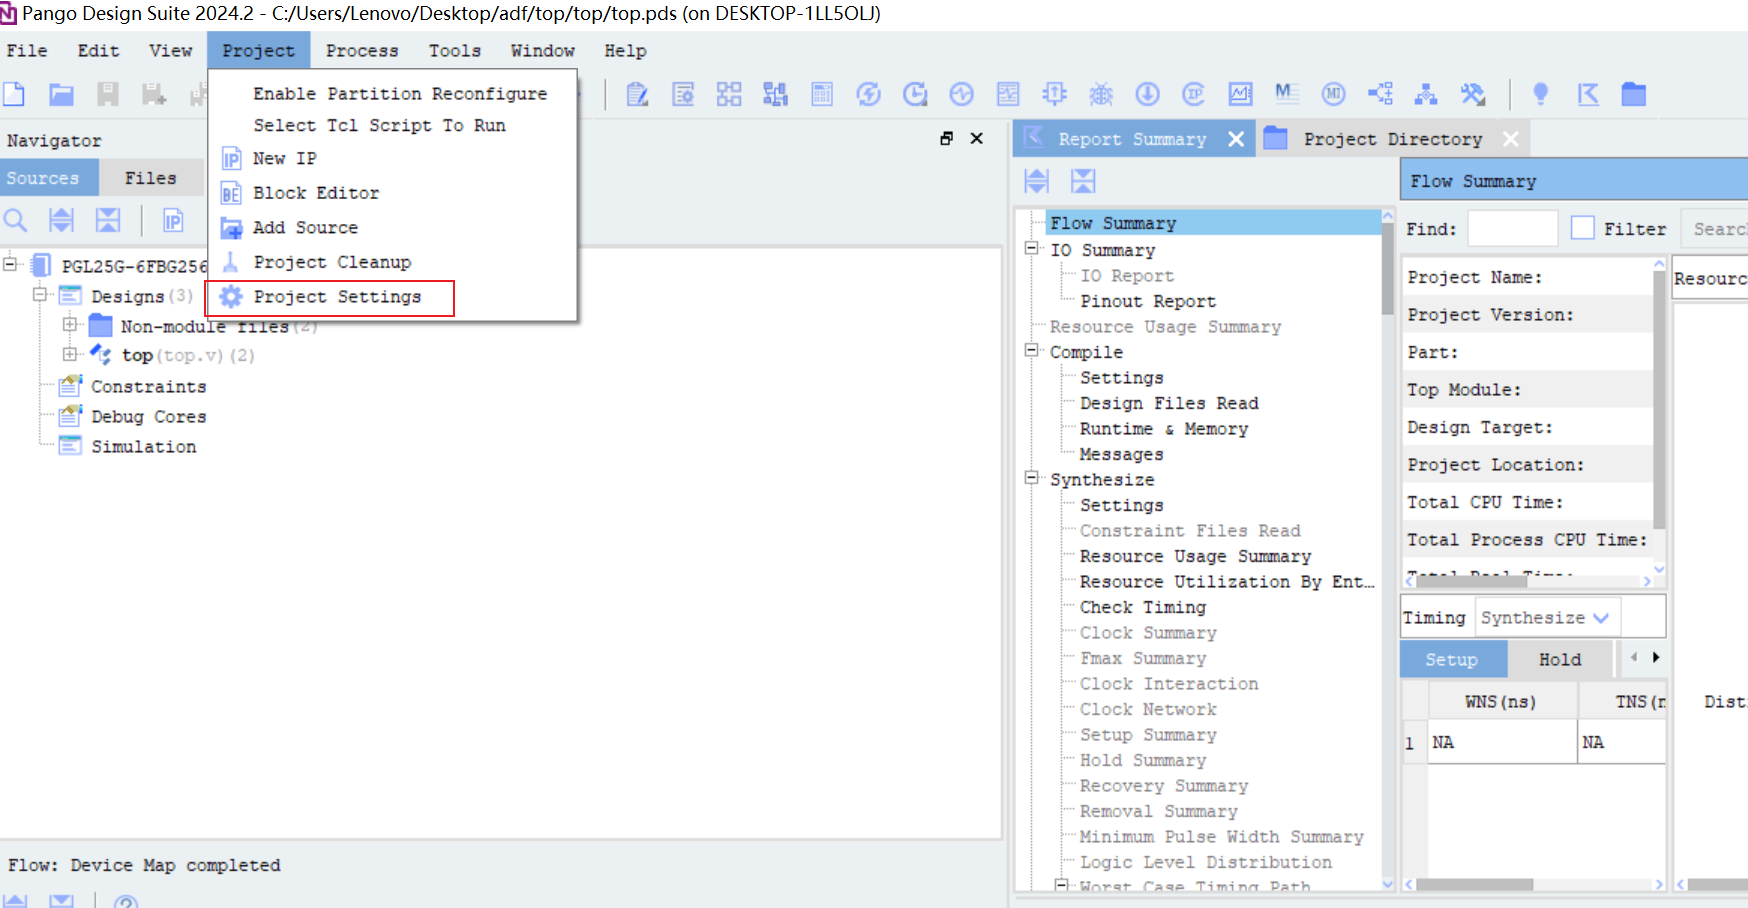Choose Enable Partition Reconfigure menu entry
The width and height of the screenshot is (1748, 908).
(400, 93)
